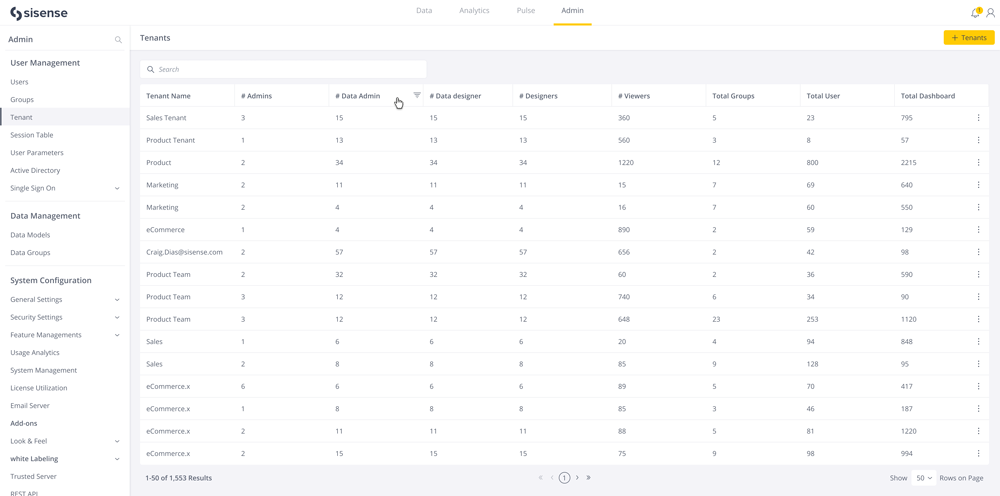1000x496 pixels.
Task: Sort by # Viewers column header
Action: (x=635, y=96)
